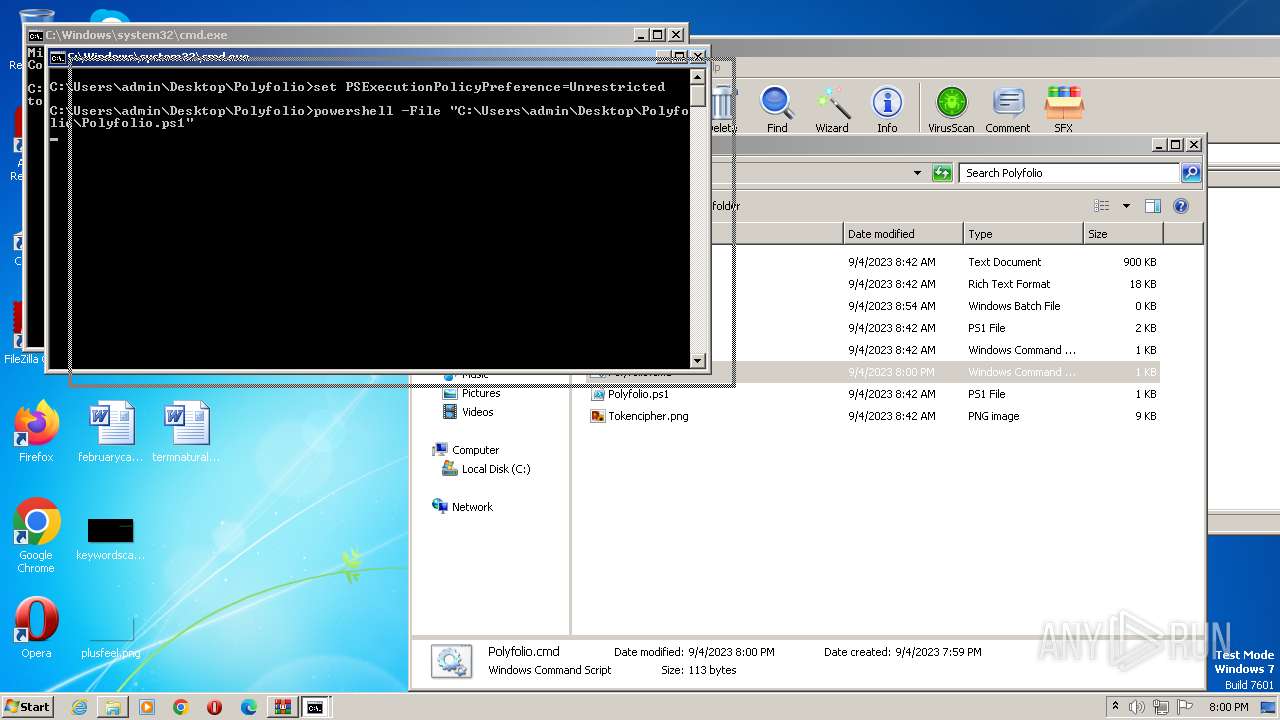Click the 8:00 PM taskbar clock
Viewport: 1280px width, 720px height.
[x=1228, y=707]
